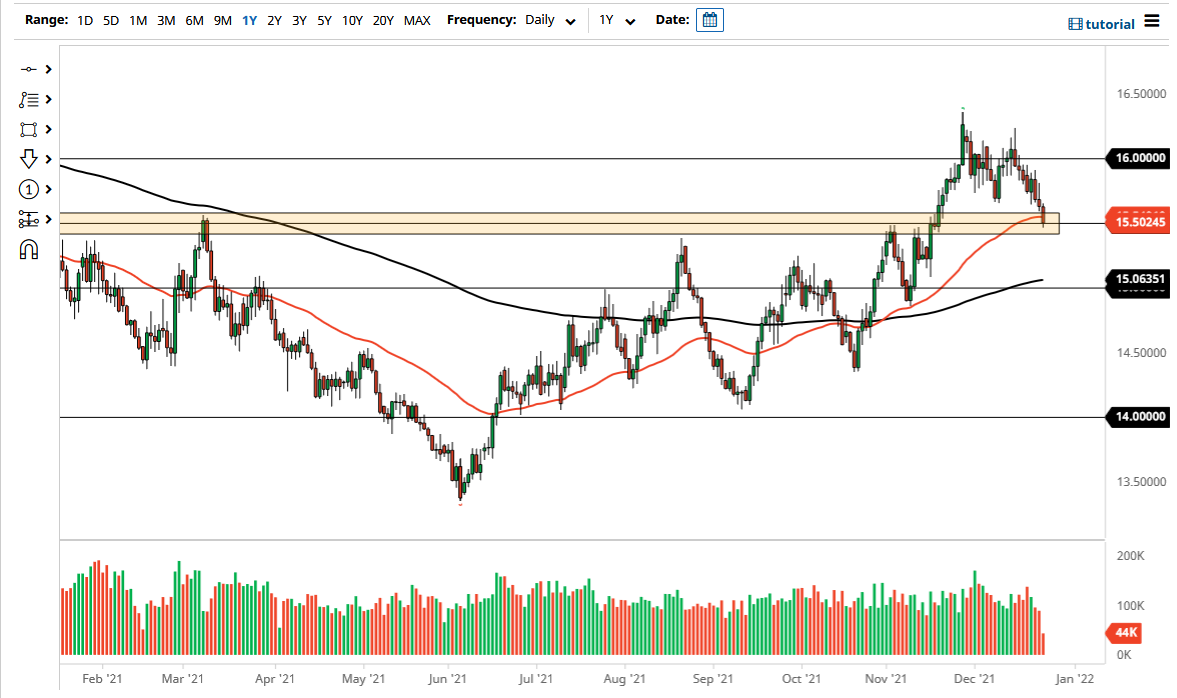This screenshot has width=1177, height=698.
Task: Enable the magnet mode for drawings
Action: (x=29, y=249)
